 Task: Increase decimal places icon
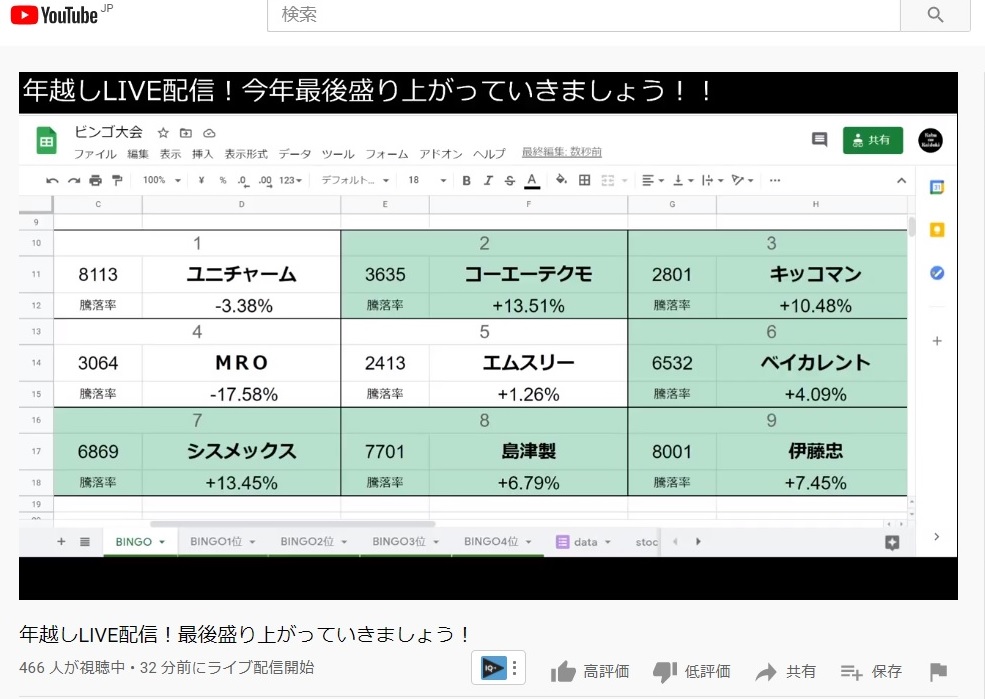click(x=265, y=181)
